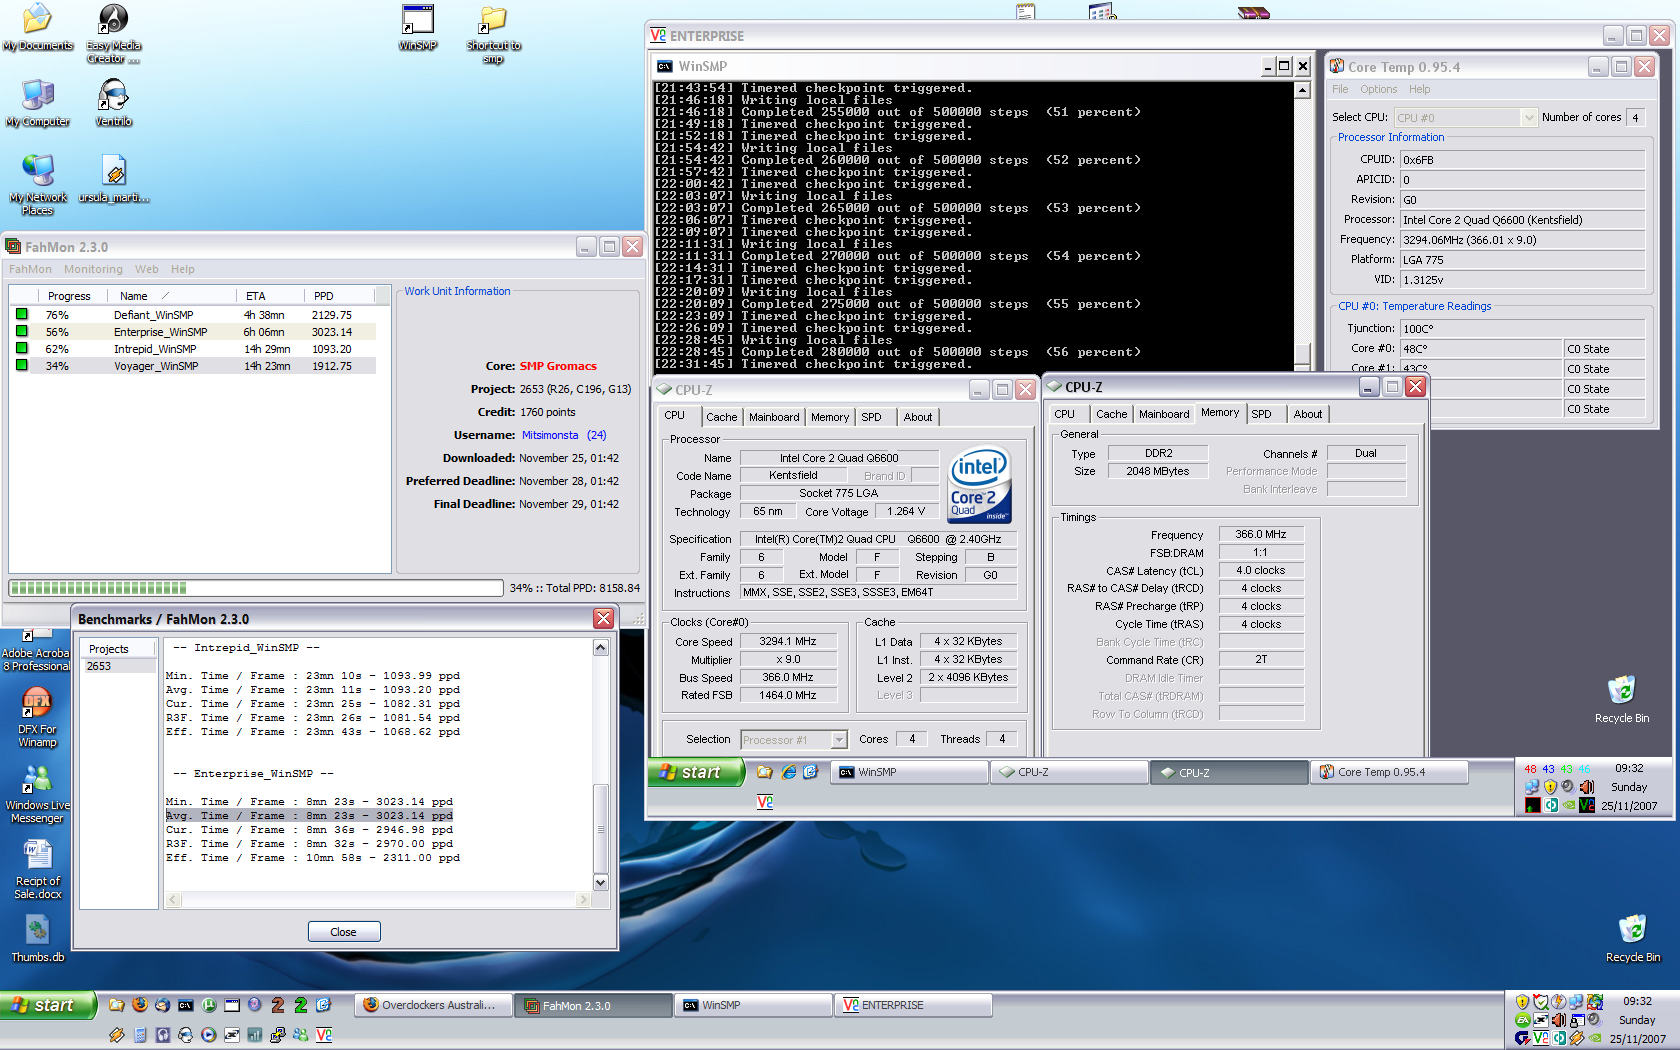Open start menu inside ENTERPRISE remote session
The height and width of the screenshot is (1050, 1680).
pos(696,772)
